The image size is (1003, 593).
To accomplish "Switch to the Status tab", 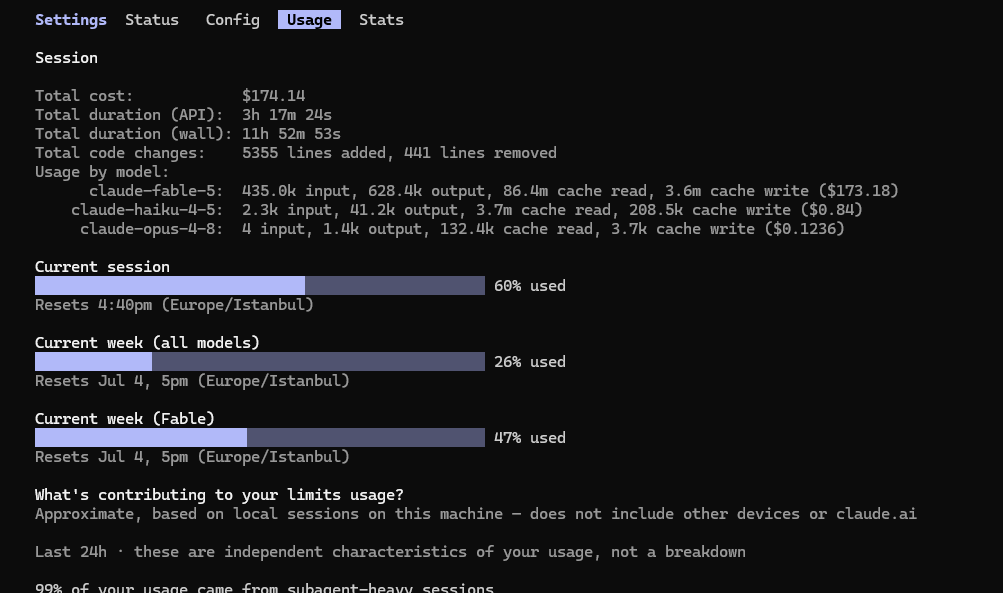I will pos(152,20).
